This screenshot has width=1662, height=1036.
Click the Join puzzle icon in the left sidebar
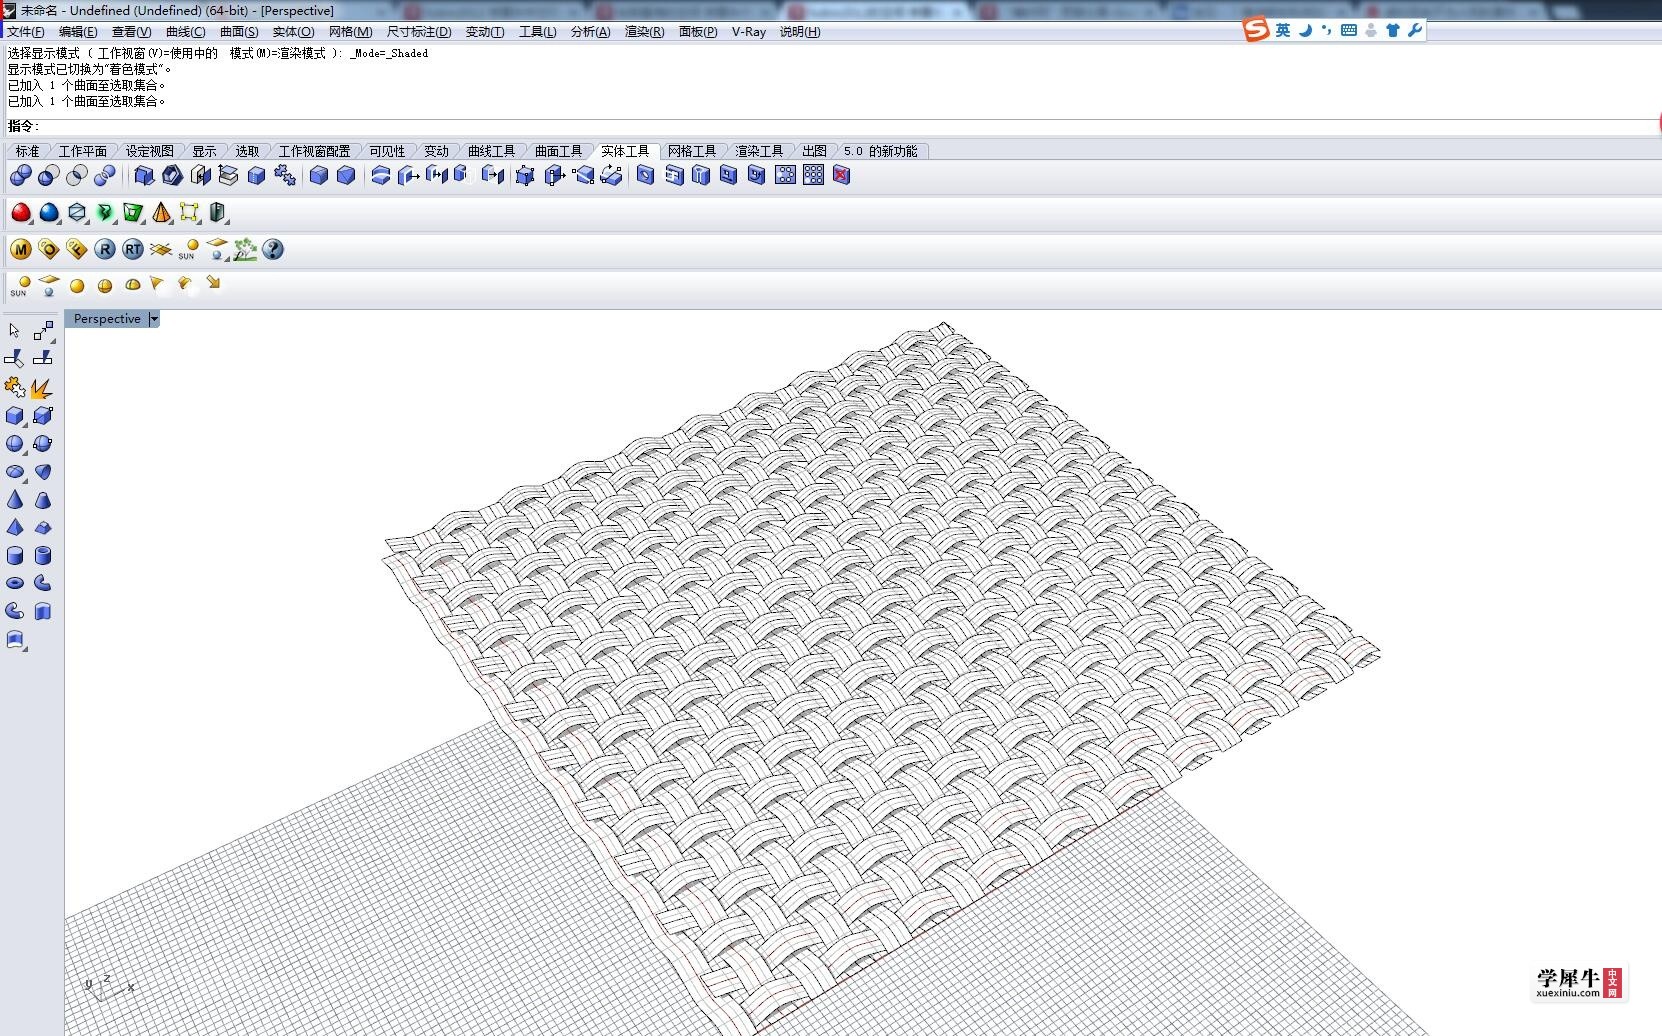(x=15, y=388)
